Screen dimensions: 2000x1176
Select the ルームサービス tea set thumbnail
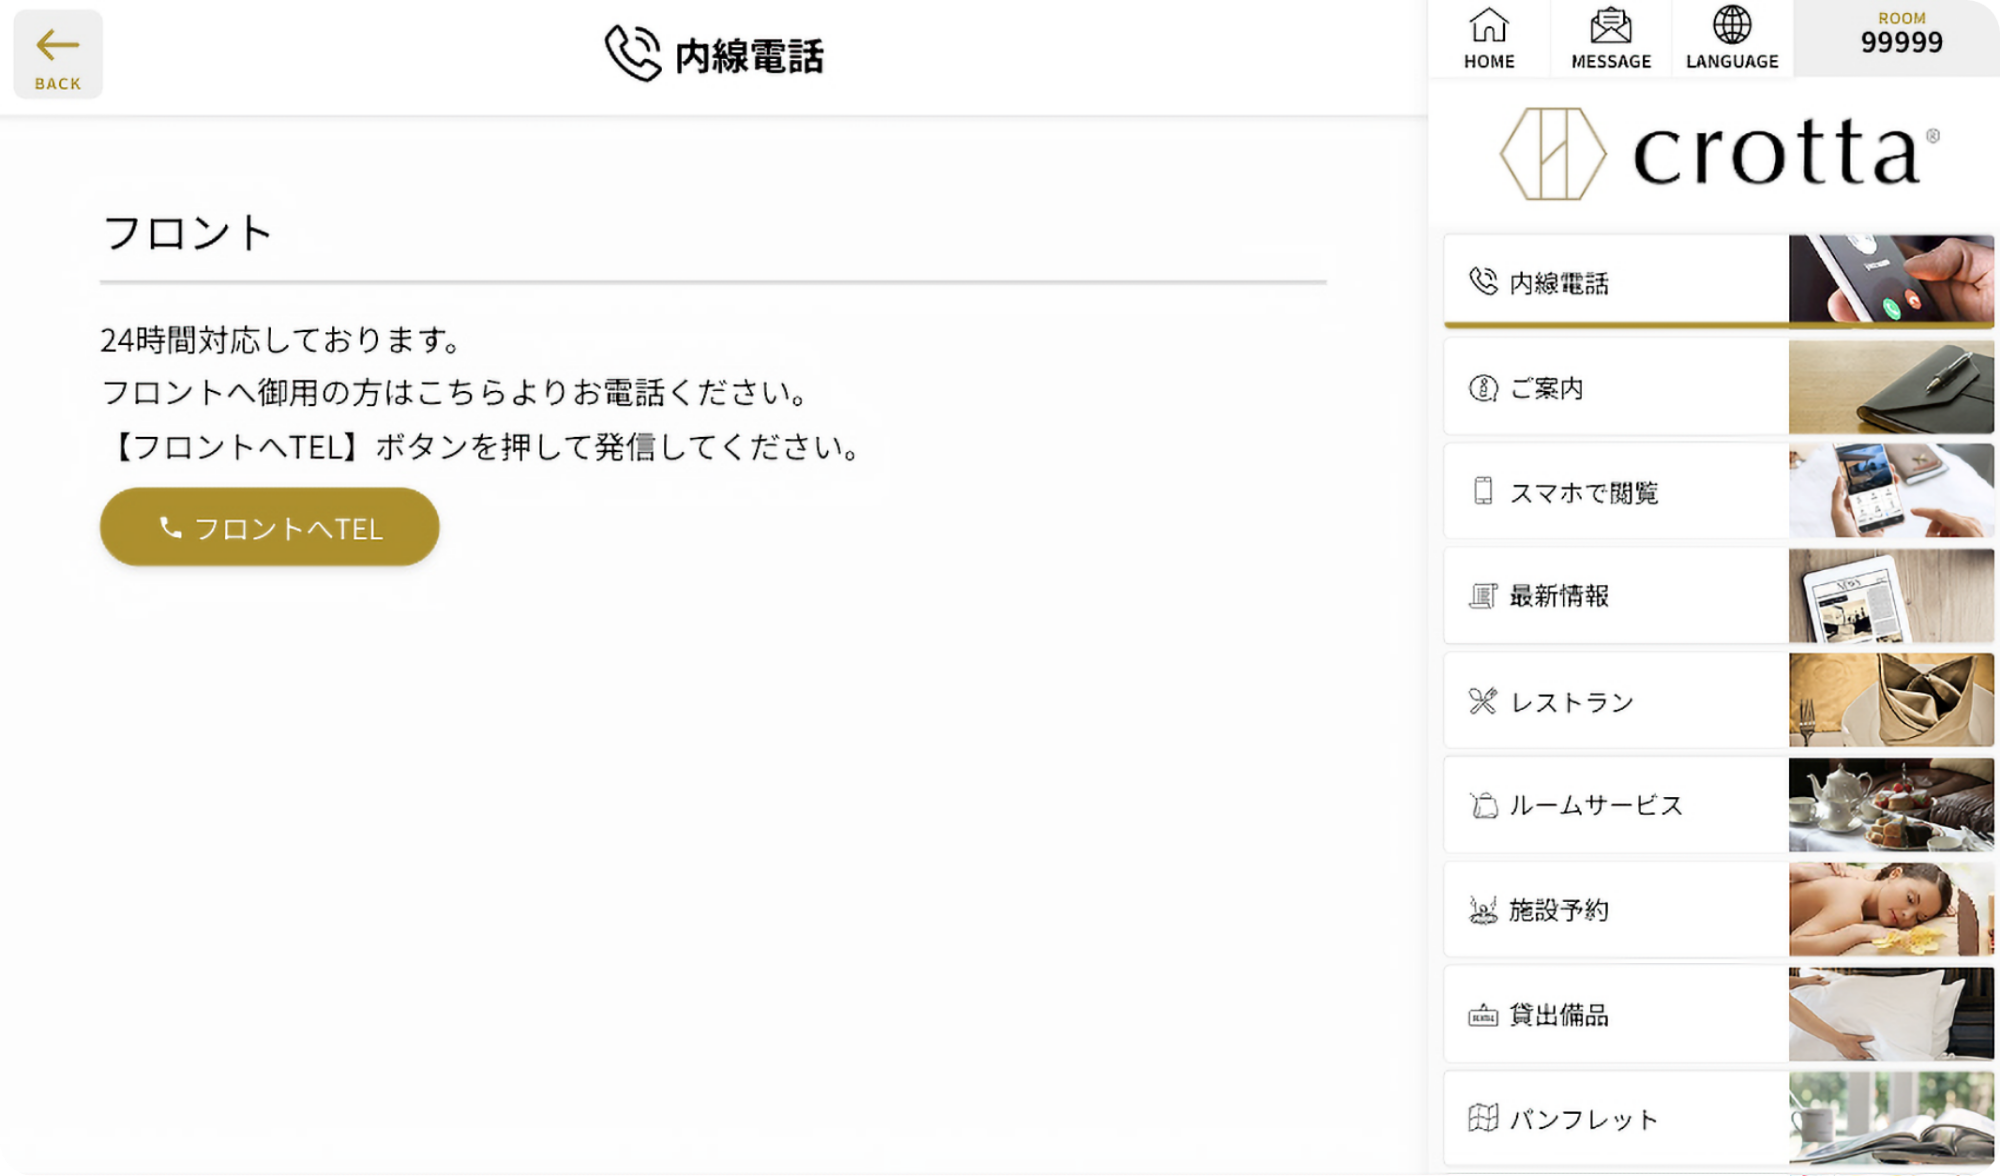[1890, 805]
